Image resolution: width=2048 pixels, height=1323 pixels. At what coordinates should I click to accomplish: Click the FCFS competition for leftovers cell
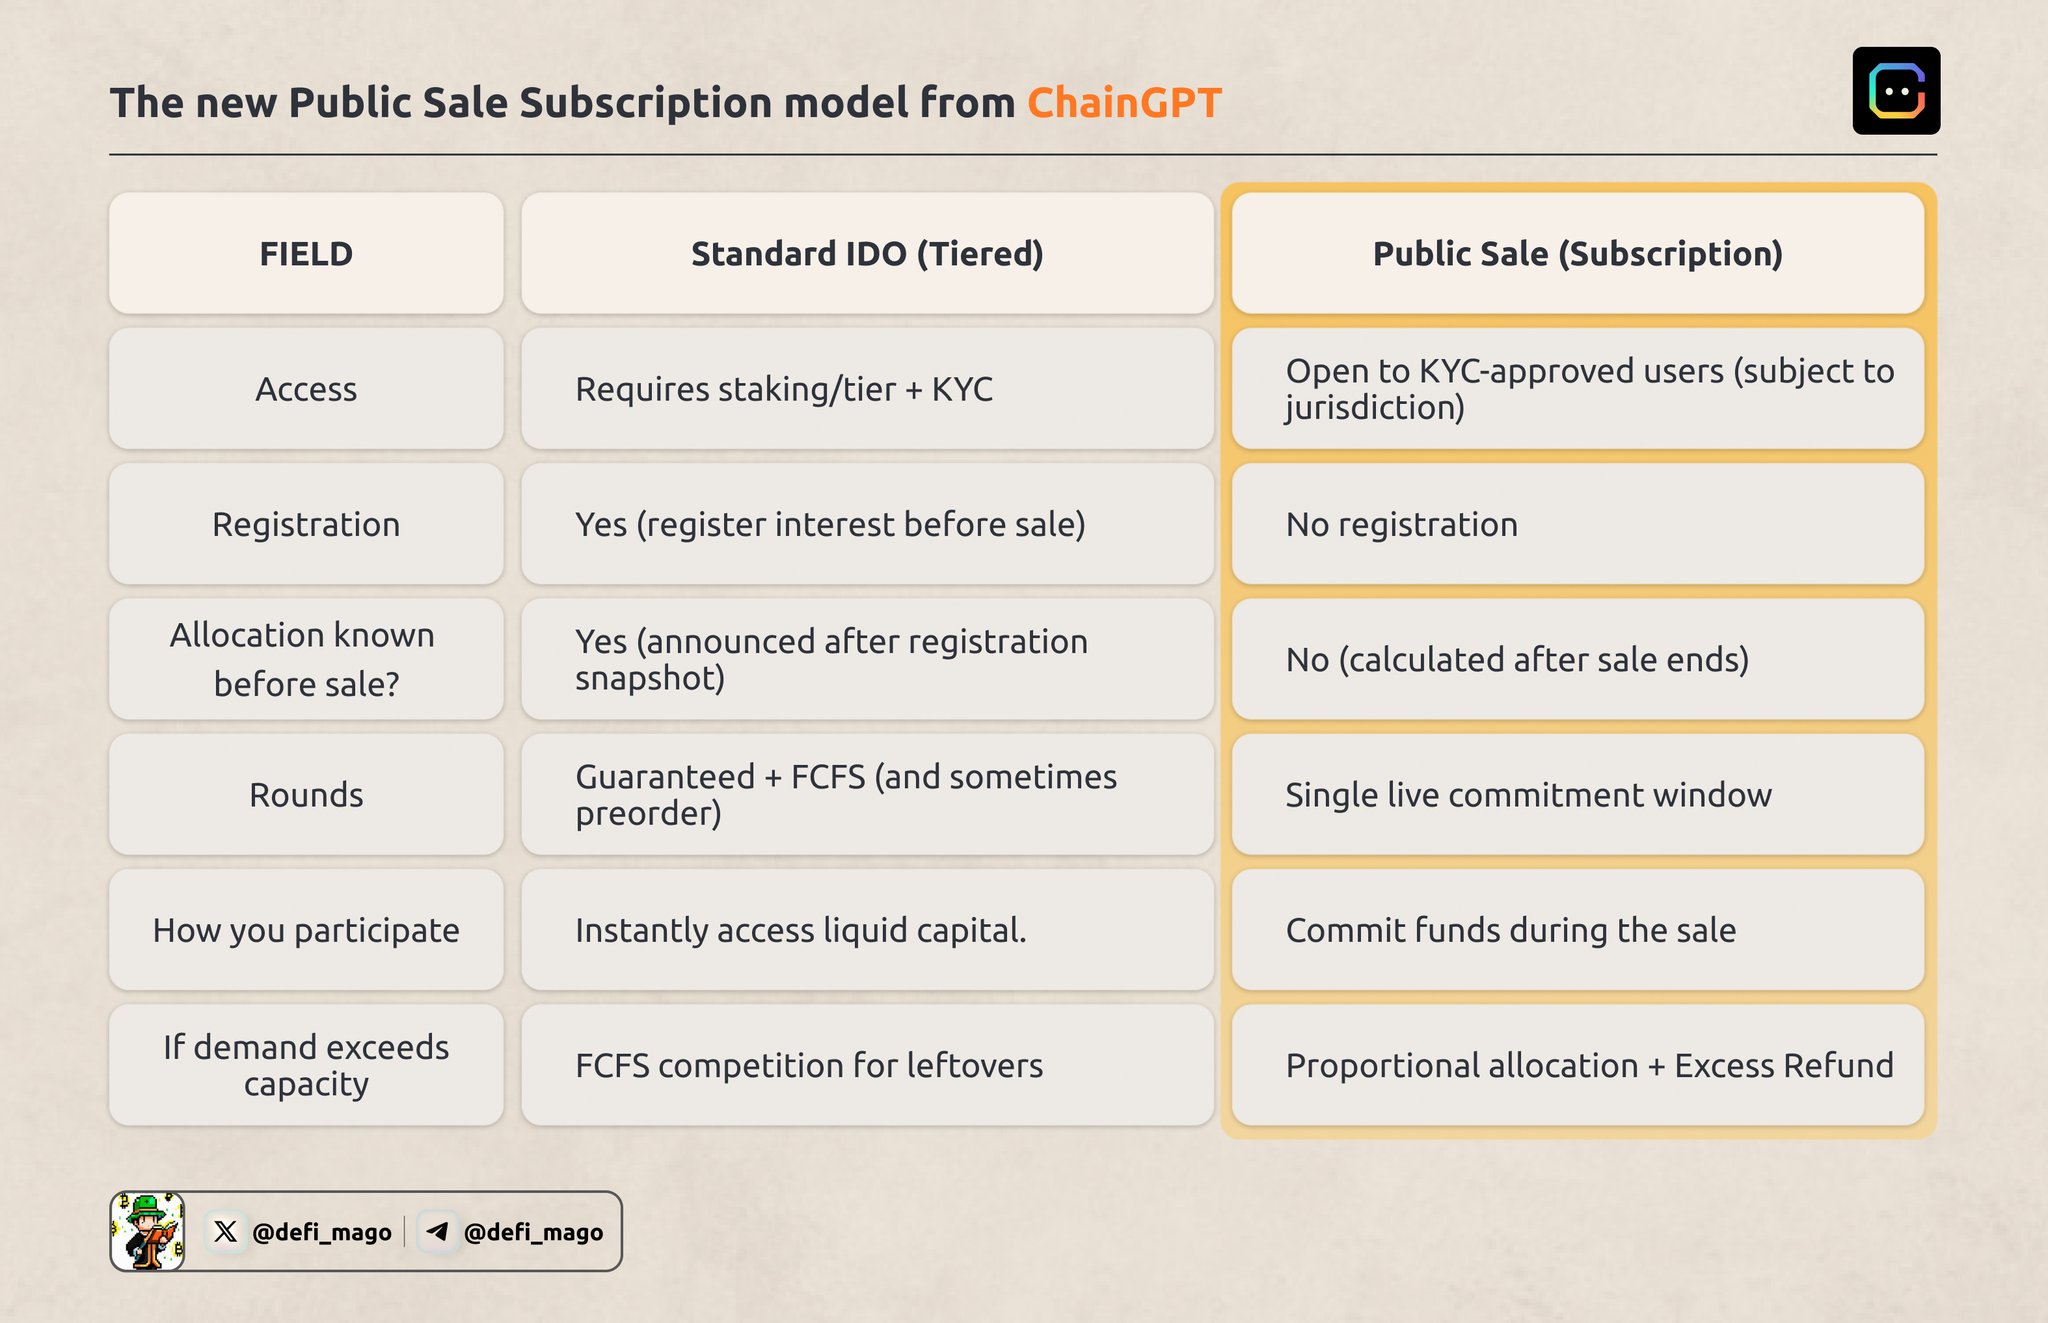tap(809, 1065)
